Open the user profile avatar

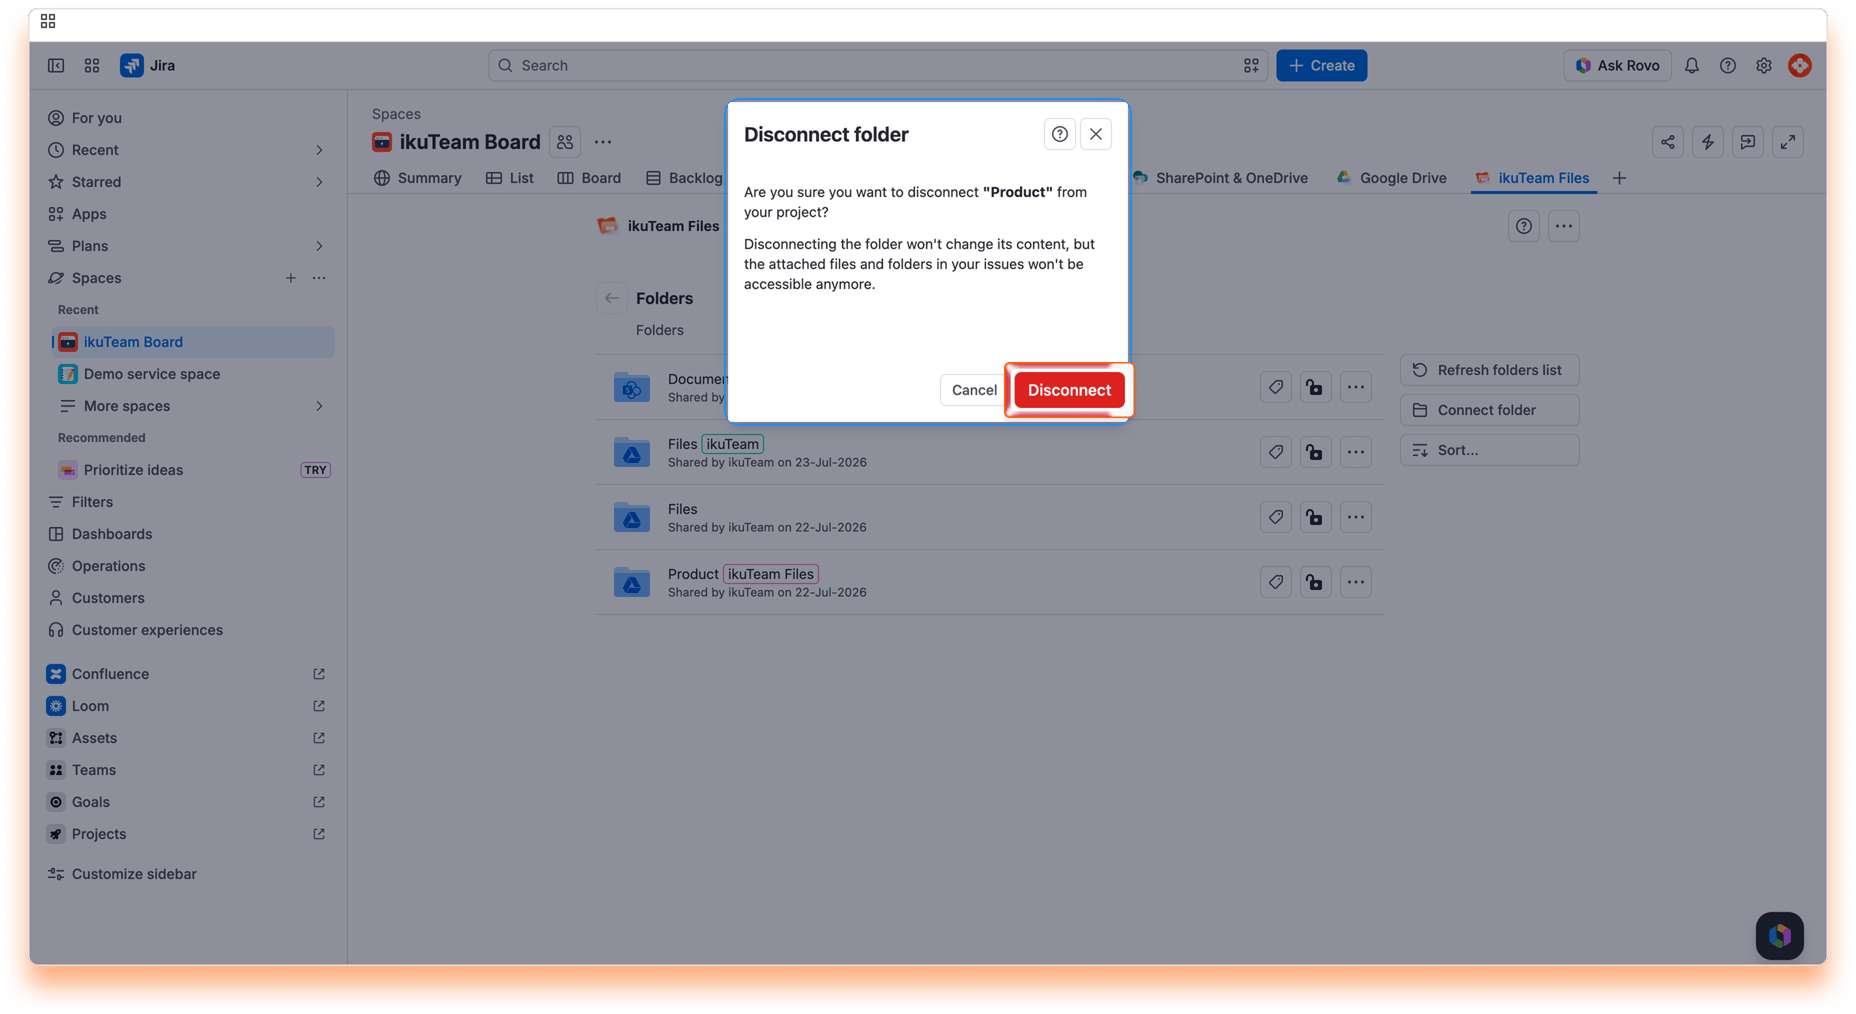(x=1799, y=65)
